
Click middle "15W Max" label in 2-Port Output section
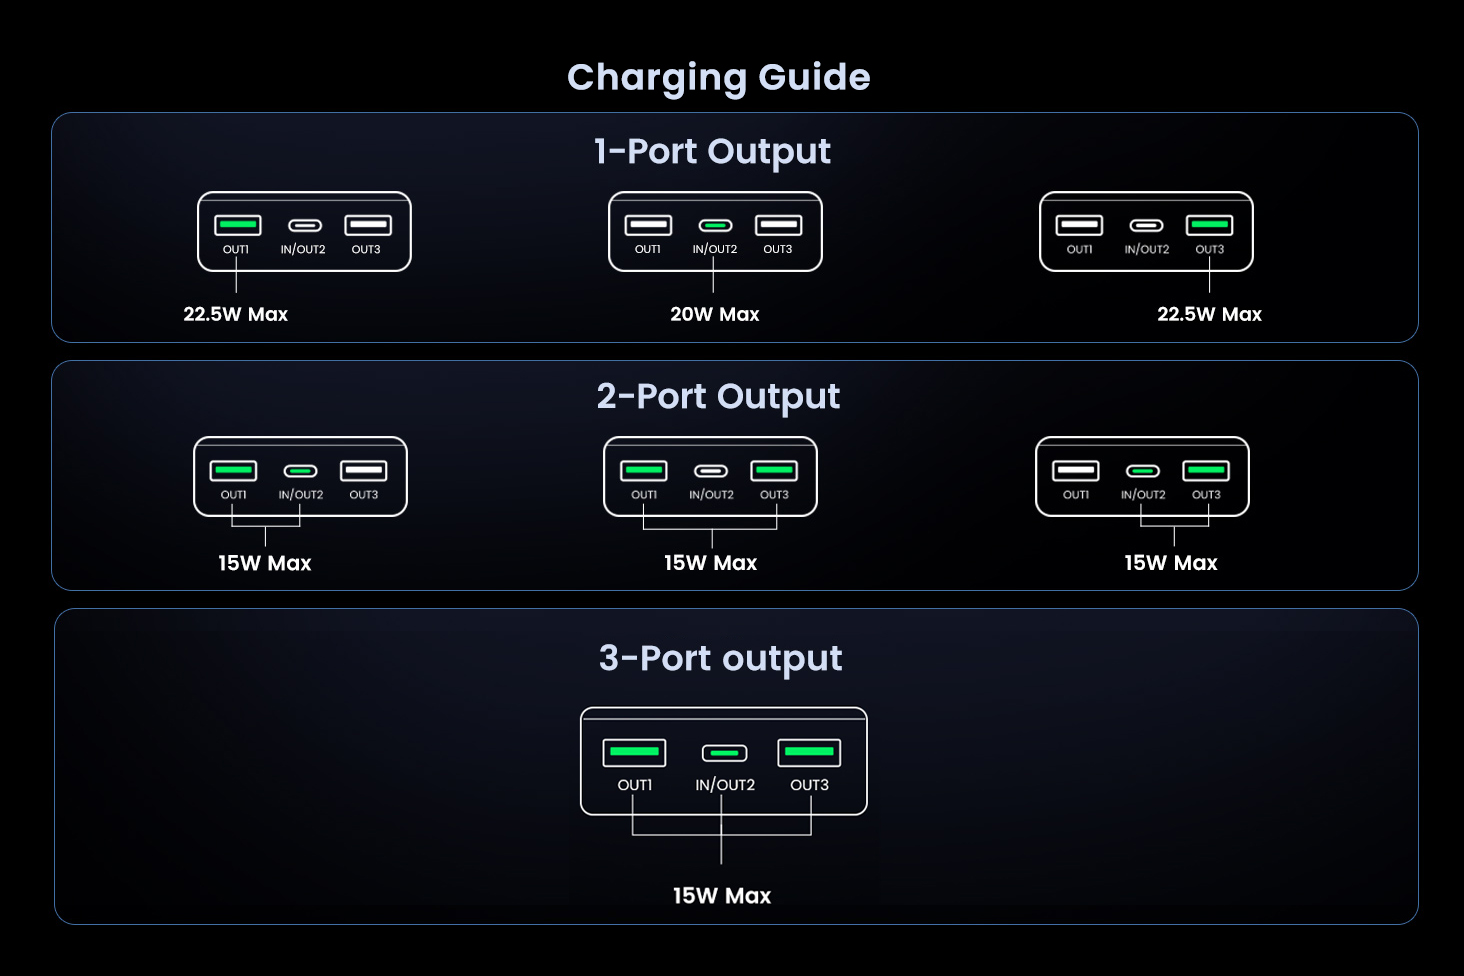710,563
